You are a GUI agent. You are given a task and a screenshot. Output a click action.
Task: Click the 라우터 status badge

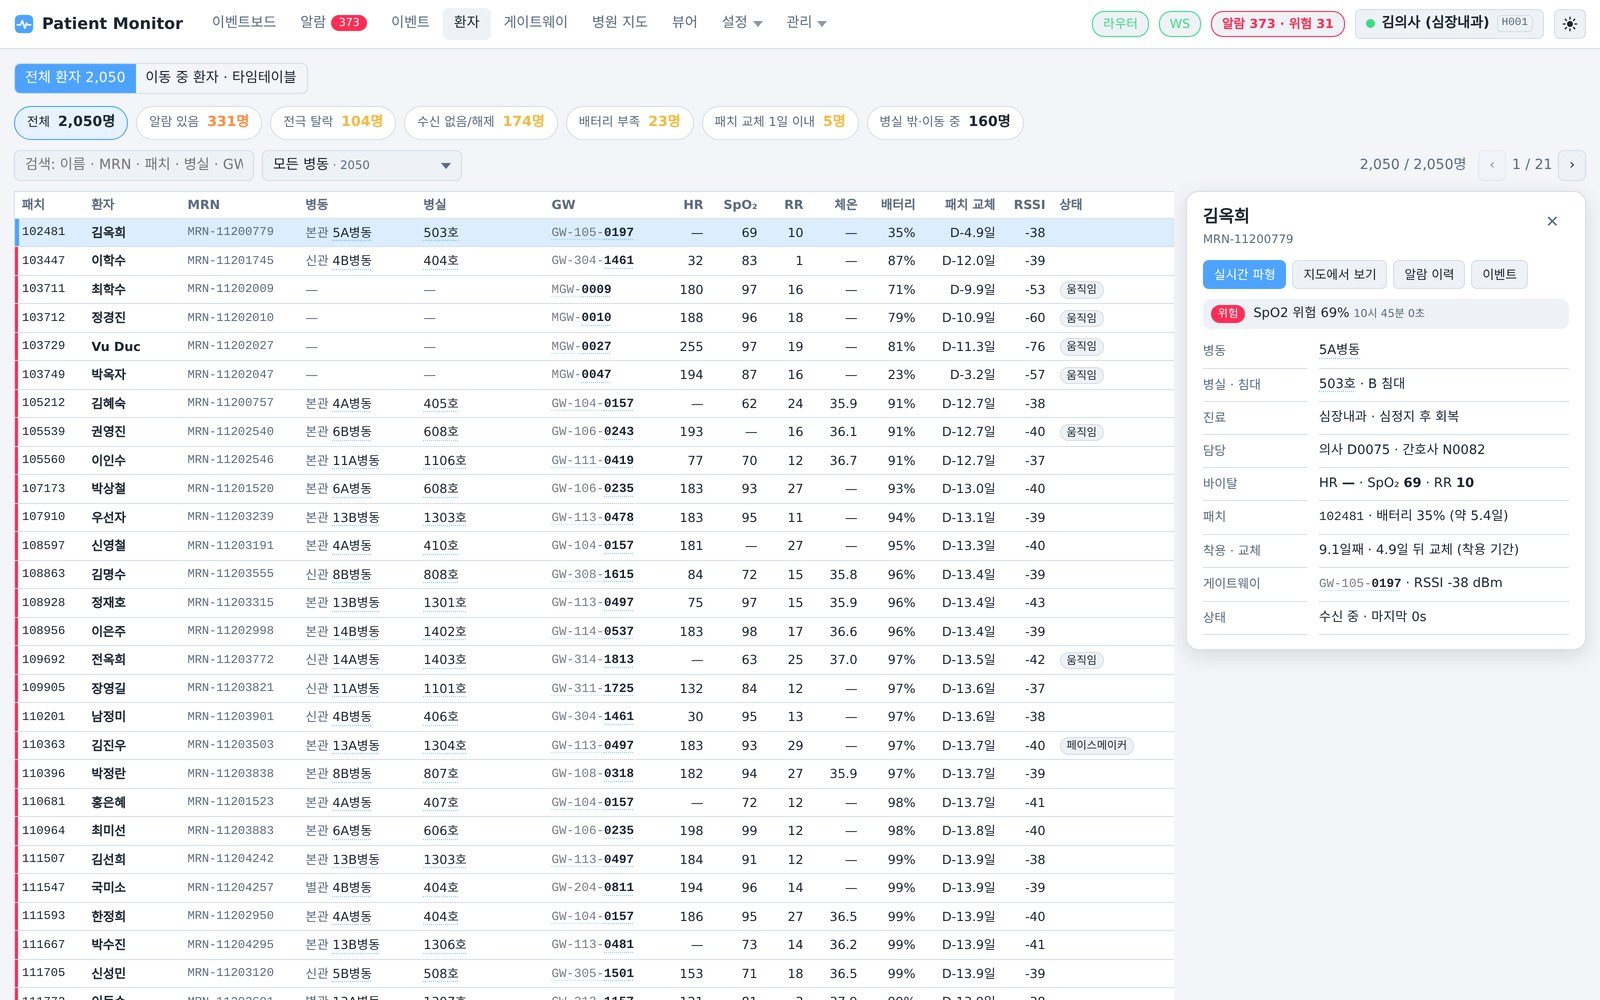tap(1120, 24)
